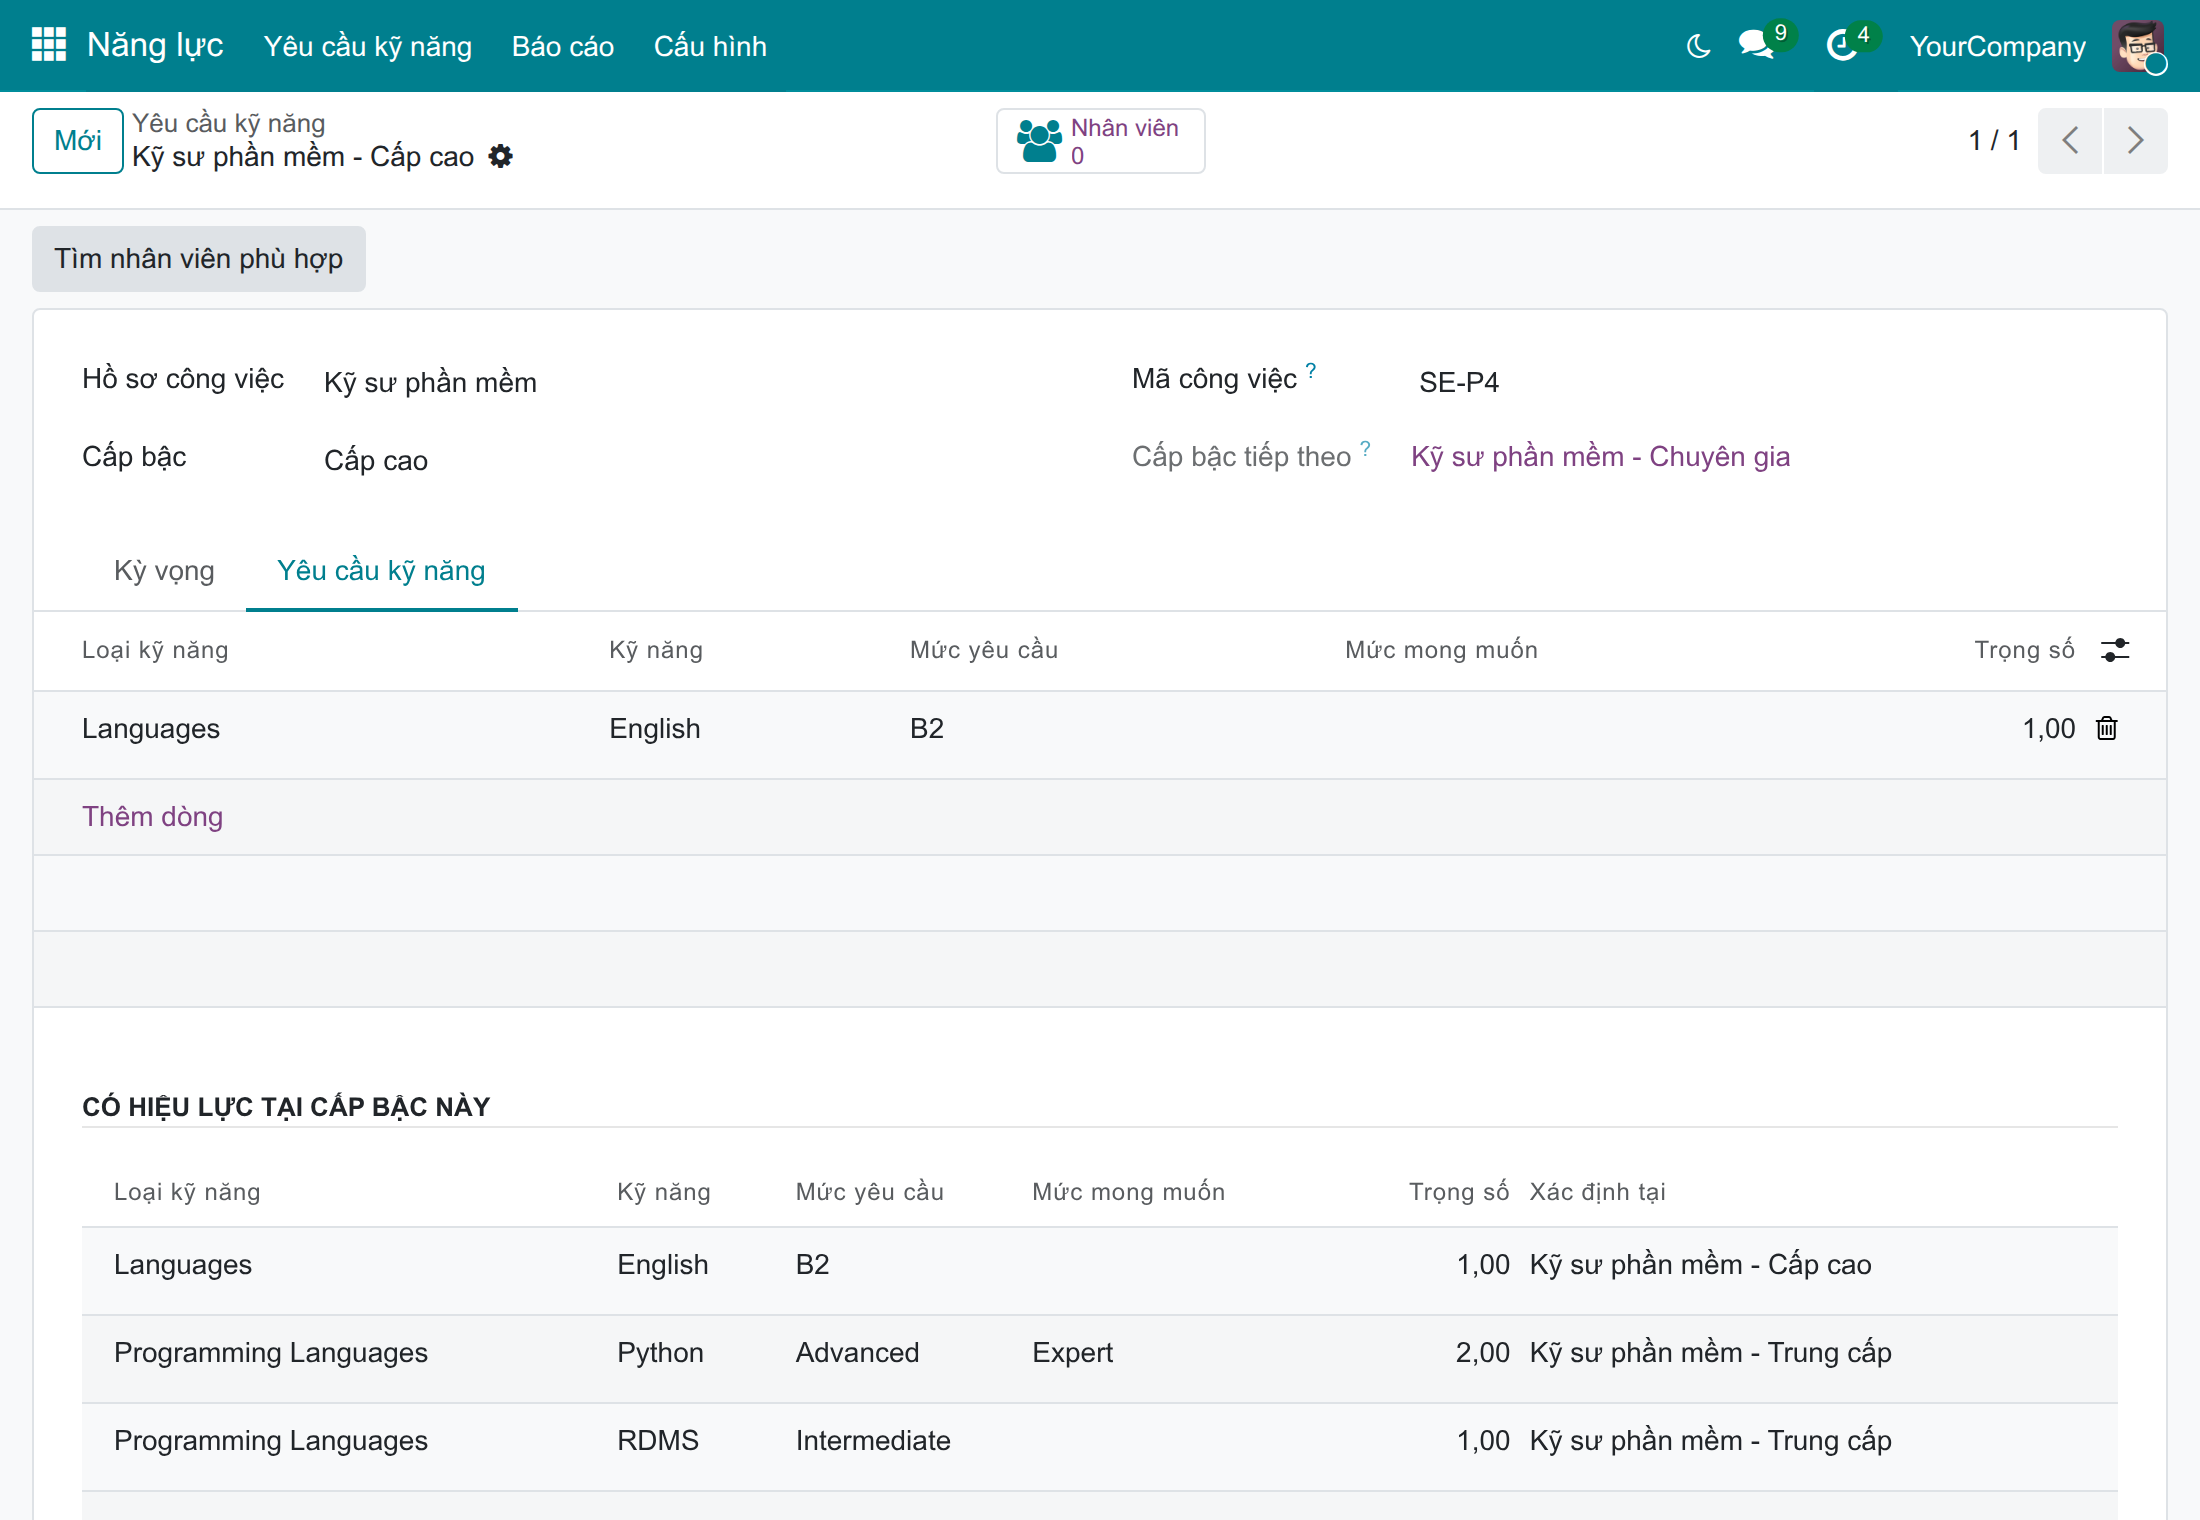Screen dimensions: 2200x1520
Task: Open Cấu hình menu
Action: (x=710, y=46)
